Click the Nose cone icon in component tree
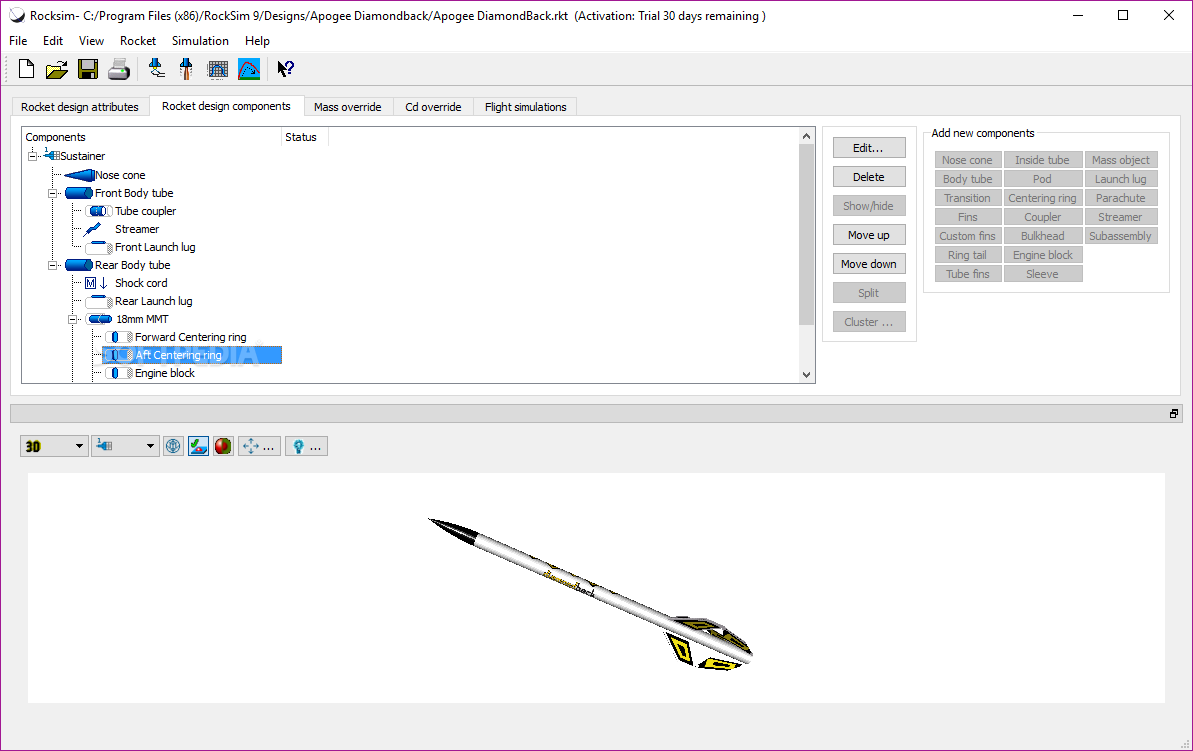The height and width of the screenshot is (751, 1193). 79,175
